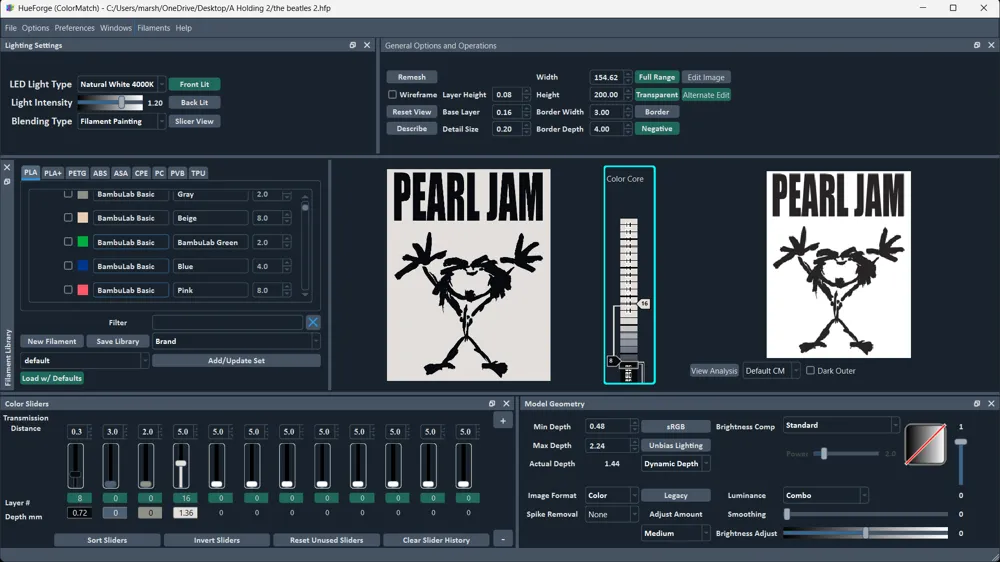The image size is (1000, 562).
Task: Float the Filament Library side panel
Action: click(7, 182)
